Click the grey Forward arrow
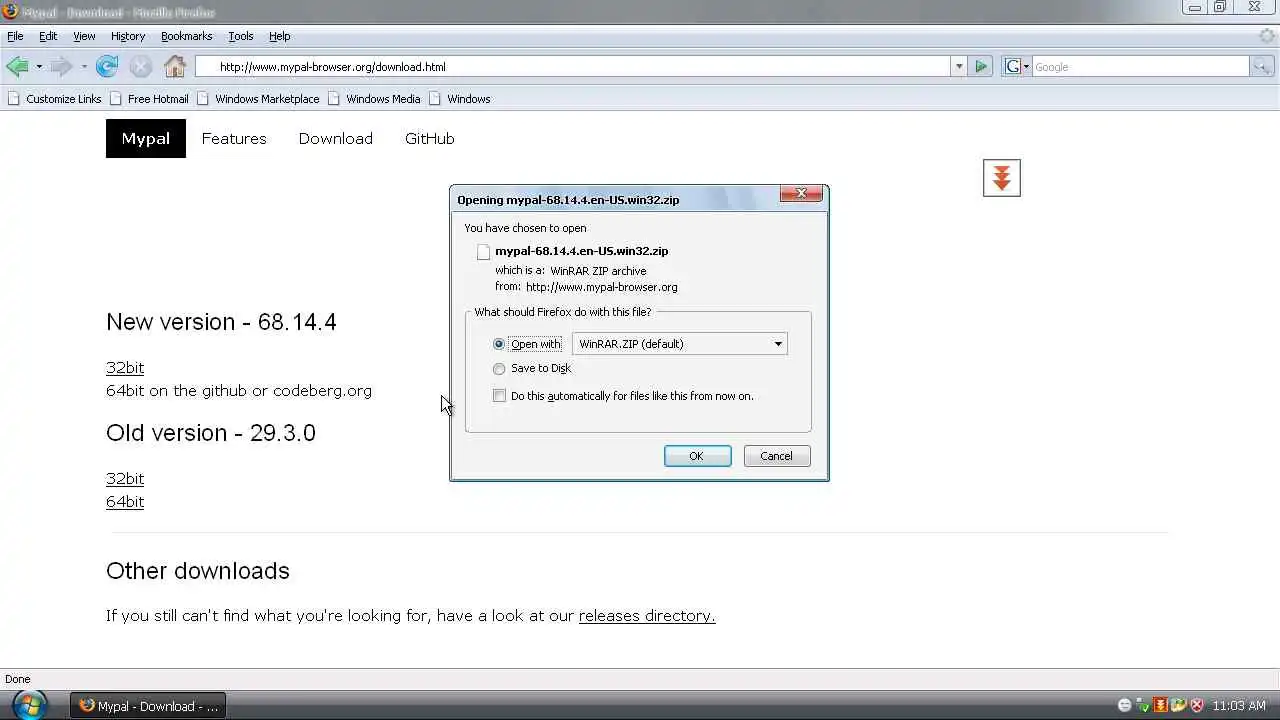 tap(61, 67)
